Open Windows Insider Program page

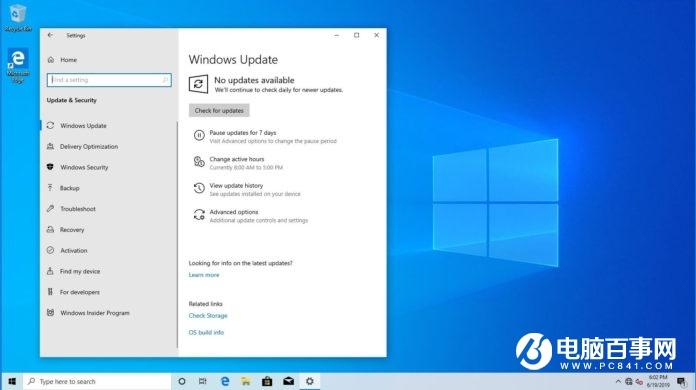(95, 313)
